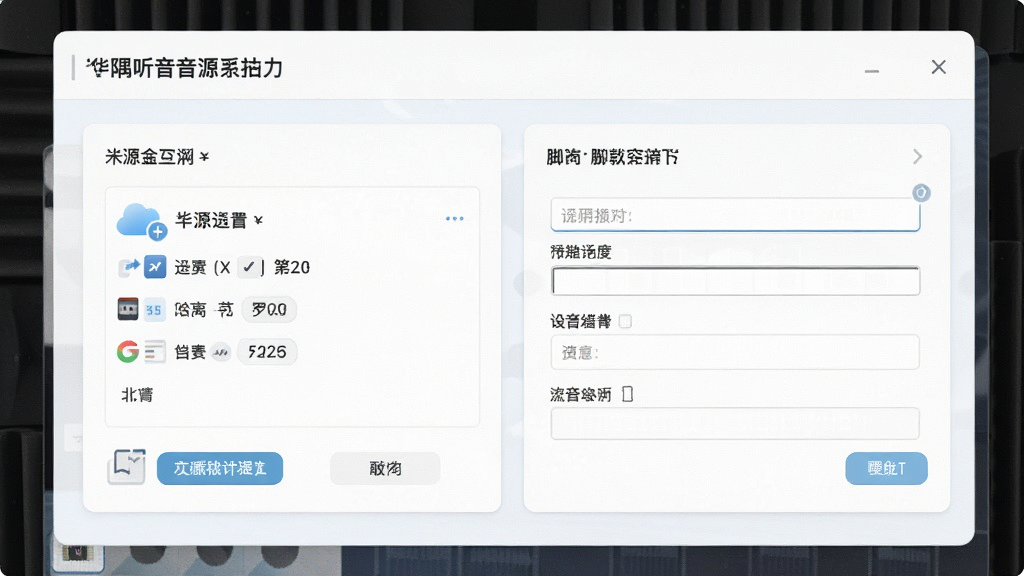Click the input field below the "设音" checkbox
Image resolution: width=1024 pixels, height=576 pixels.
tap(735, 353)
